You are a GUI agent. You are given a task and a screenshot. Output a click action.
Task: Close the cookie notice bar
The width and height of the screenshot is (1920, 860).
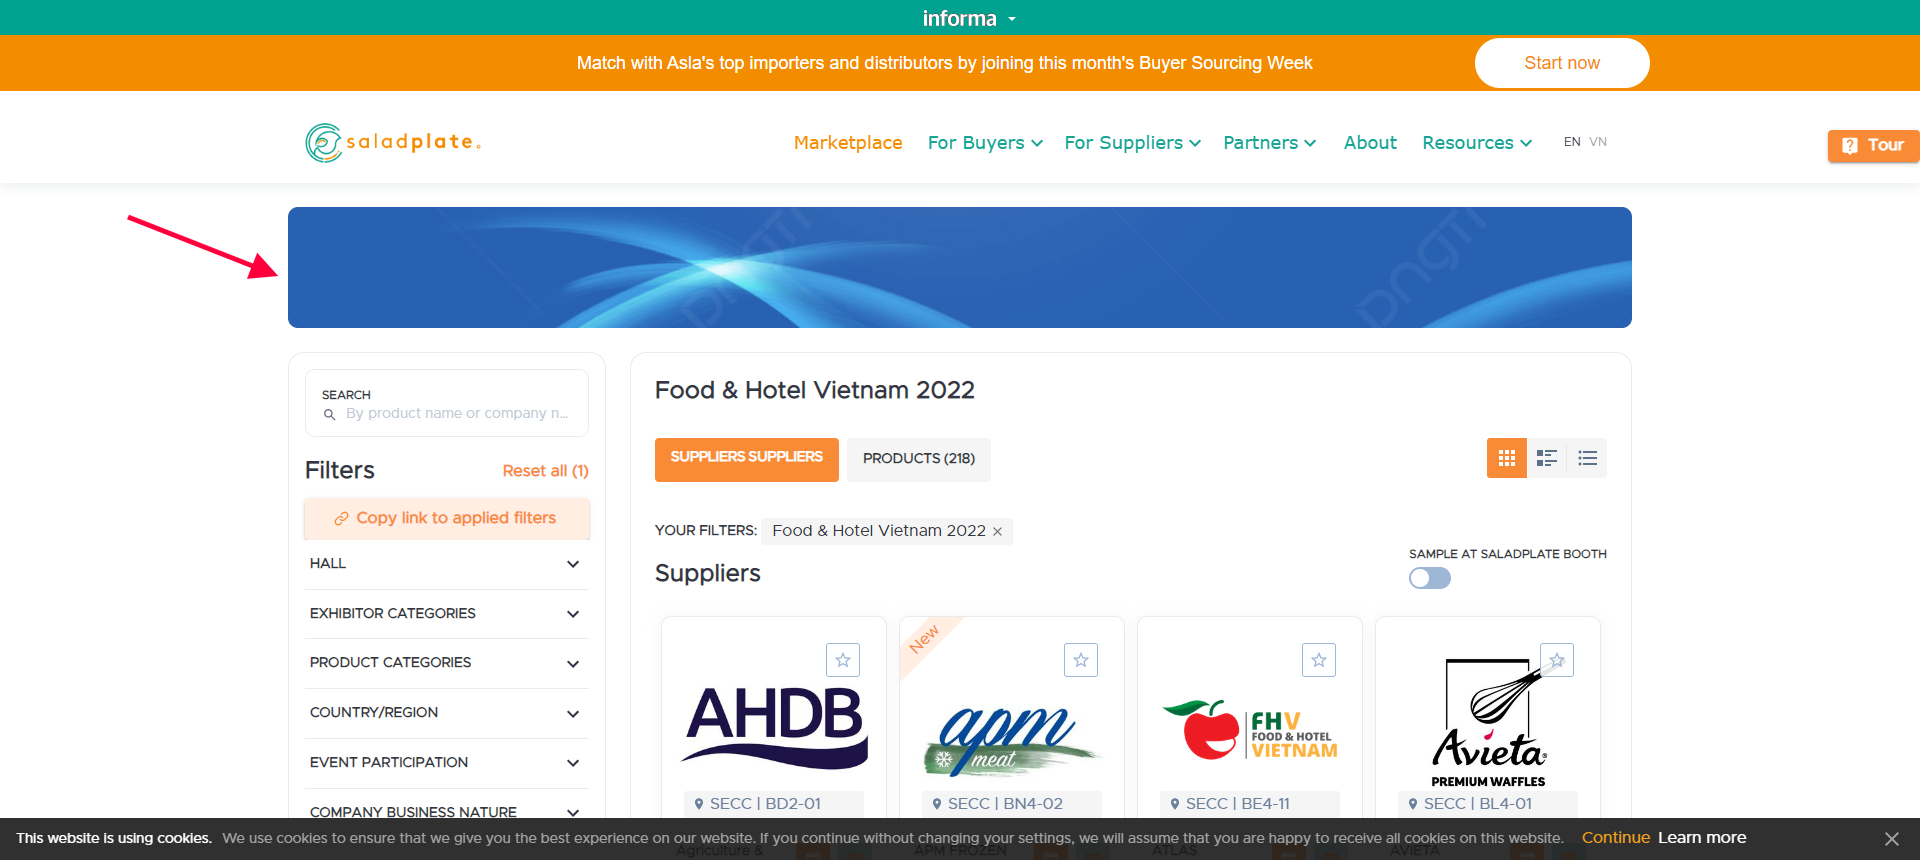point(1891,839)
